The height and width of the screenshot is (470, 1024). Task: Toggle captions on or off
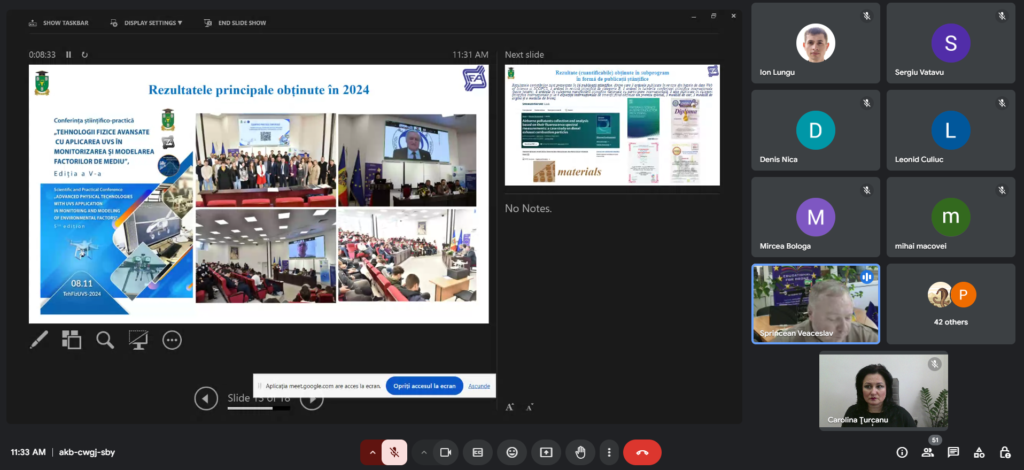(478, 452)
